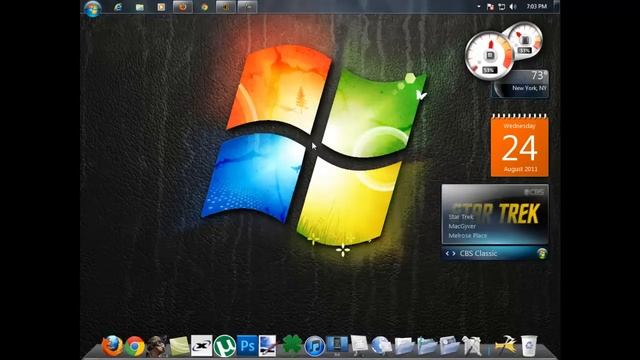This screenshot has width=640, height=360.
Task: Open the blue drawing app in the dock
Action: point(268,346)
